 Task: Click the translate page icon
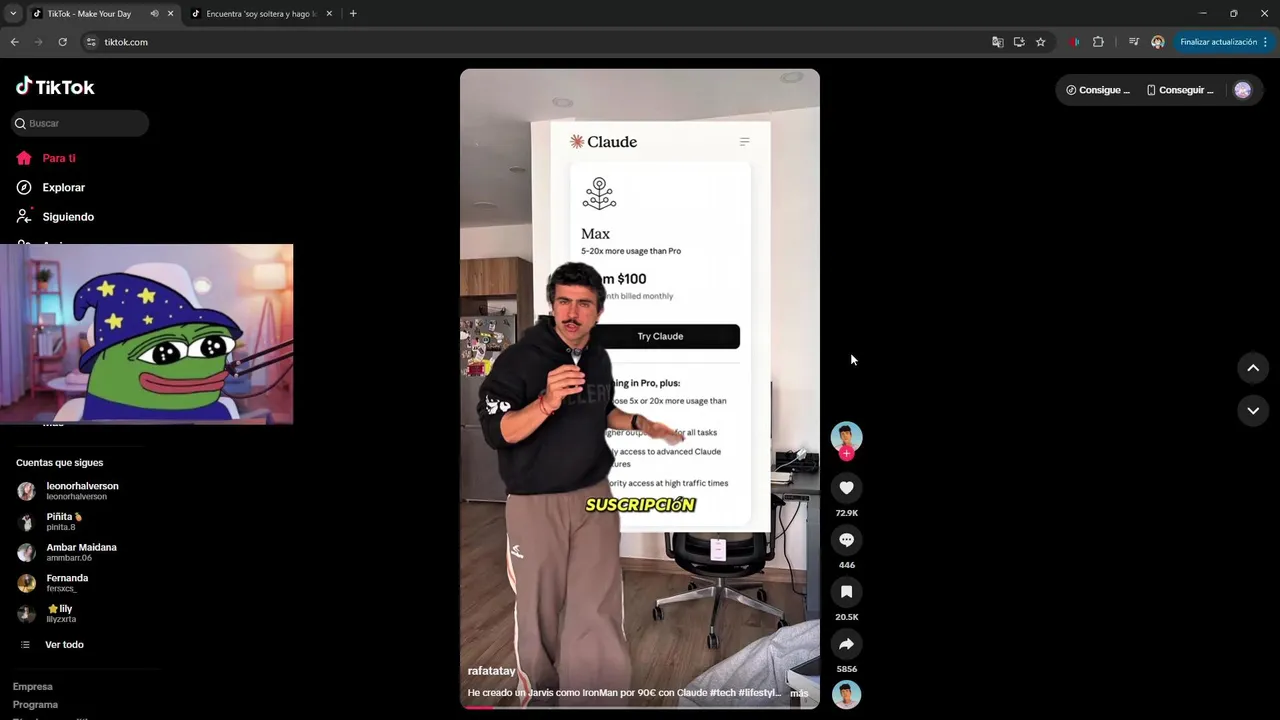[997, 42]
